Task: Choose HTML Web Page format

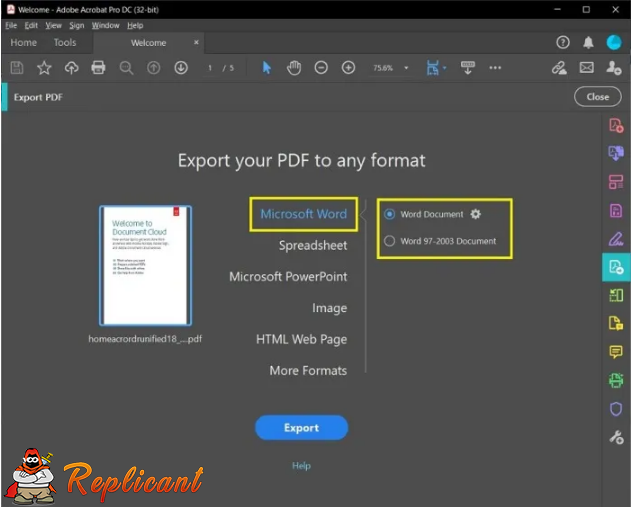Action: [301, 339]
